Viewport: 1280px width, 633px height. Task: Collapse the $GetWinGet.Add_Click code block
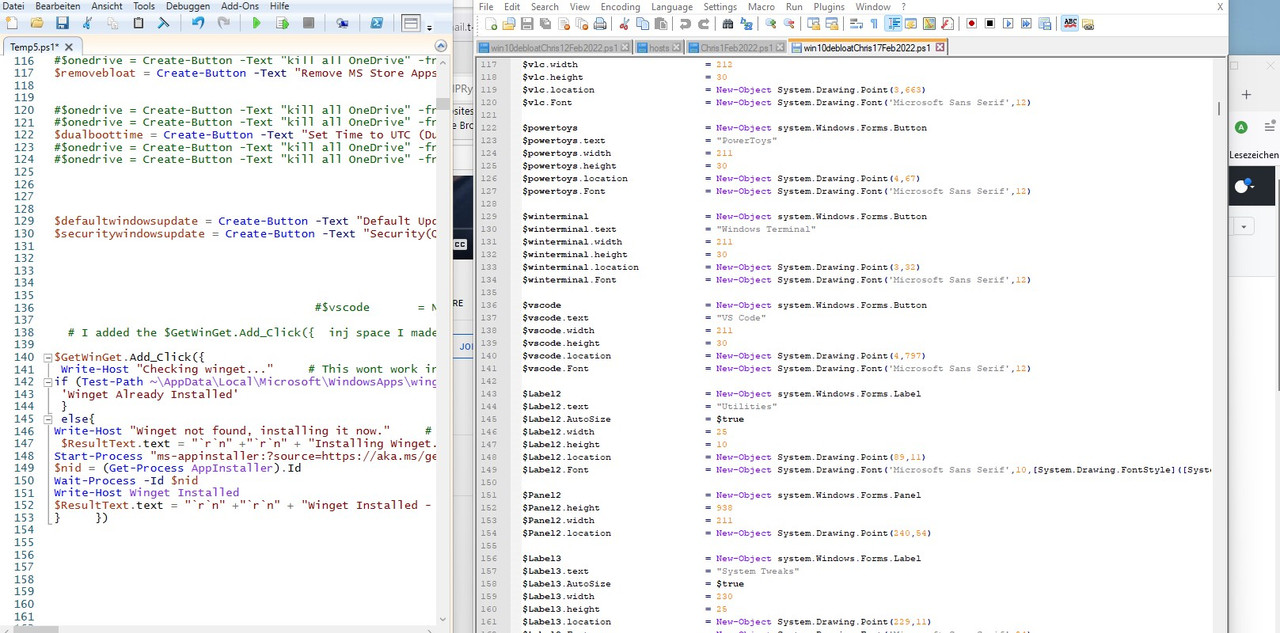46,357
